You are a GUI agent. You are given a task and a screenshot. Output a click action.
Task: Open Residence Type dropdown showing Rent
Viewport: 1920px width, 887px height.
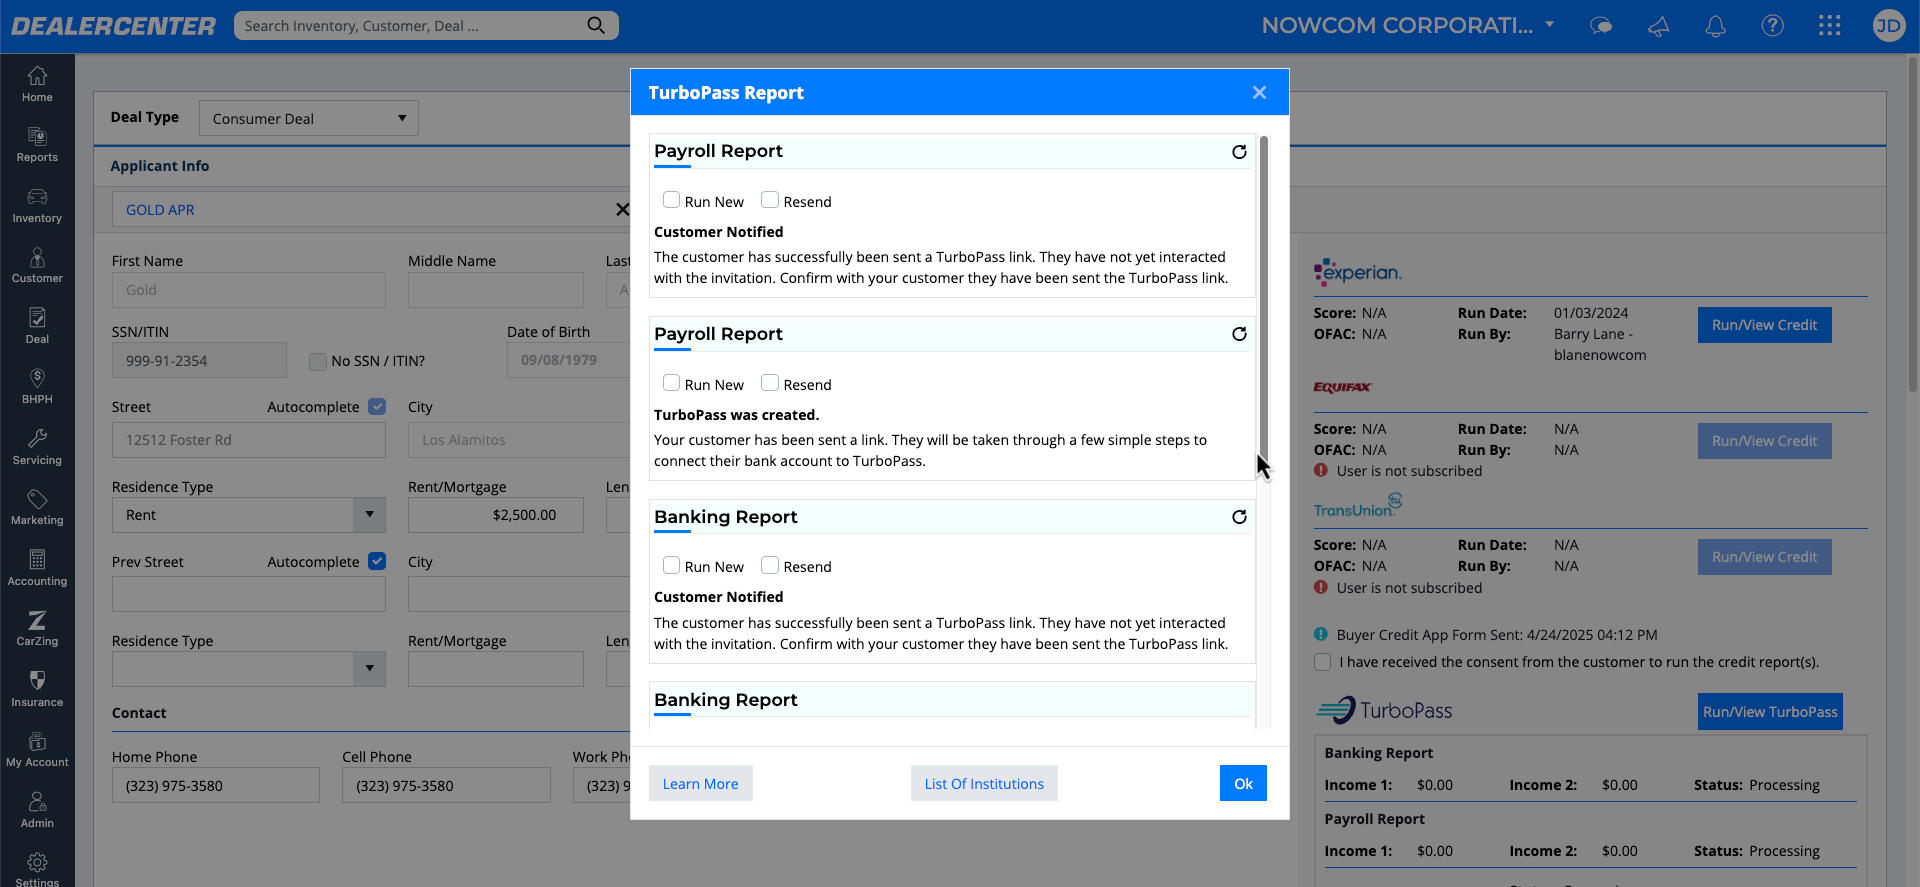249,515
